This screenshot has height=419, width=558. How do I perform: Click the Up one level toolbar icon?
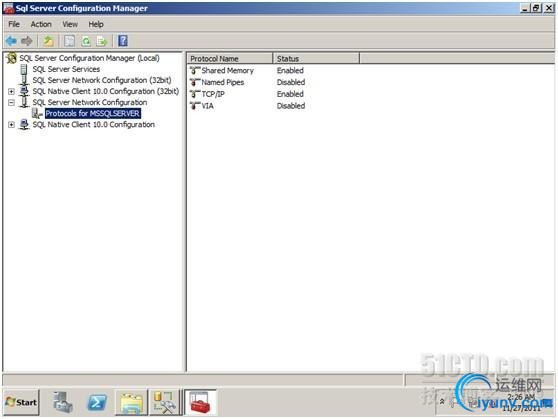click(48, 41)
